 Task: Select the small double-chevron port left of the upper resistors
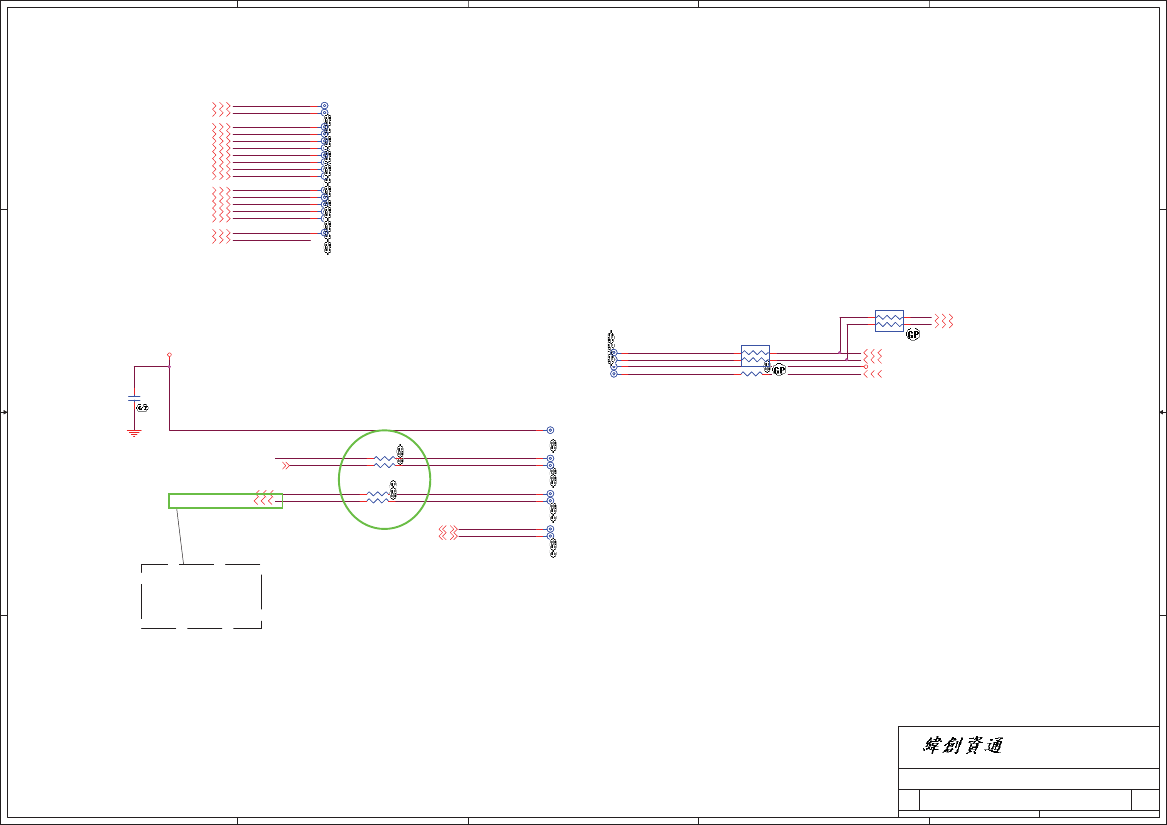click(x=286, y=465)
